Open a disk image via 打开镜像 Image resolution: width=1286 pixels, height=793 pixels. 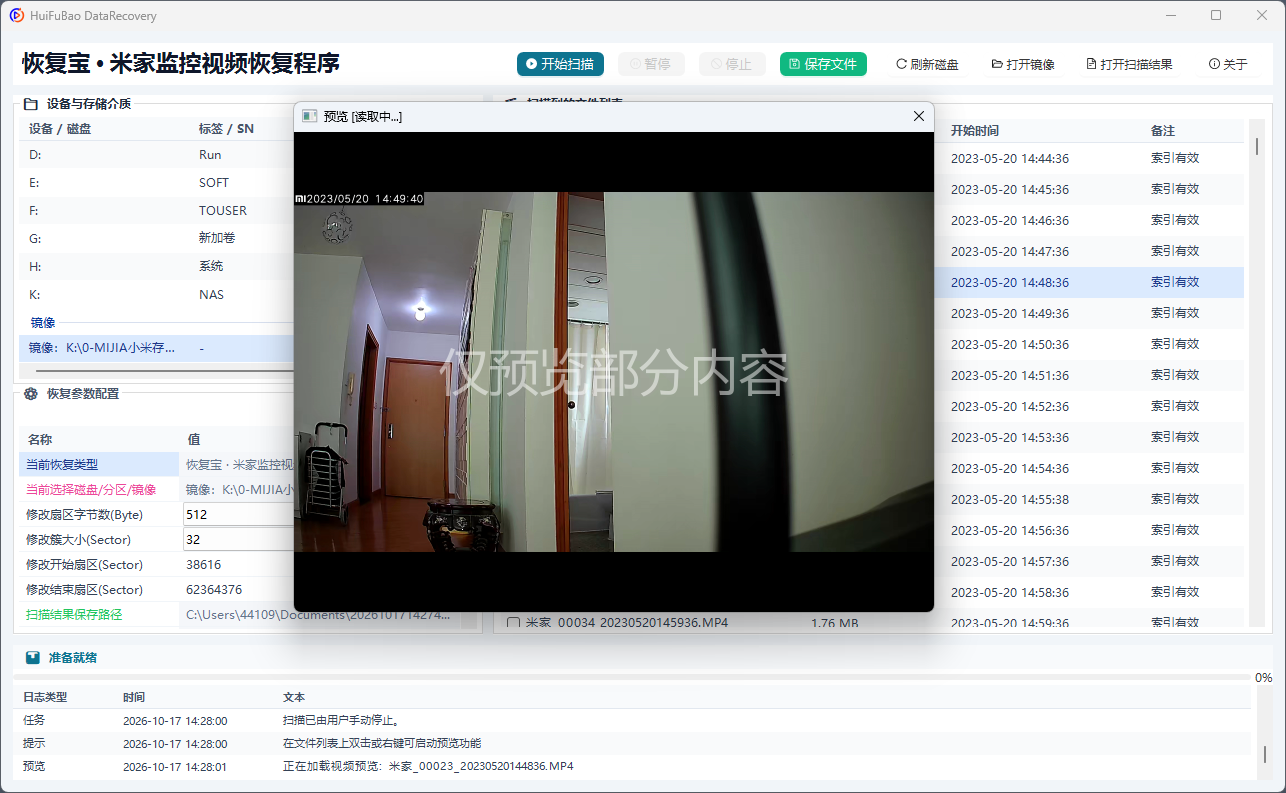1023,64
